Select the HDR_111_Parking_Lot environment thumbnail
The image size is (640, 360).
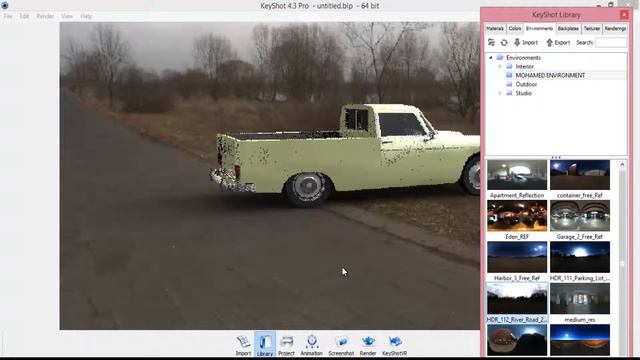click(x=580, y=257)
